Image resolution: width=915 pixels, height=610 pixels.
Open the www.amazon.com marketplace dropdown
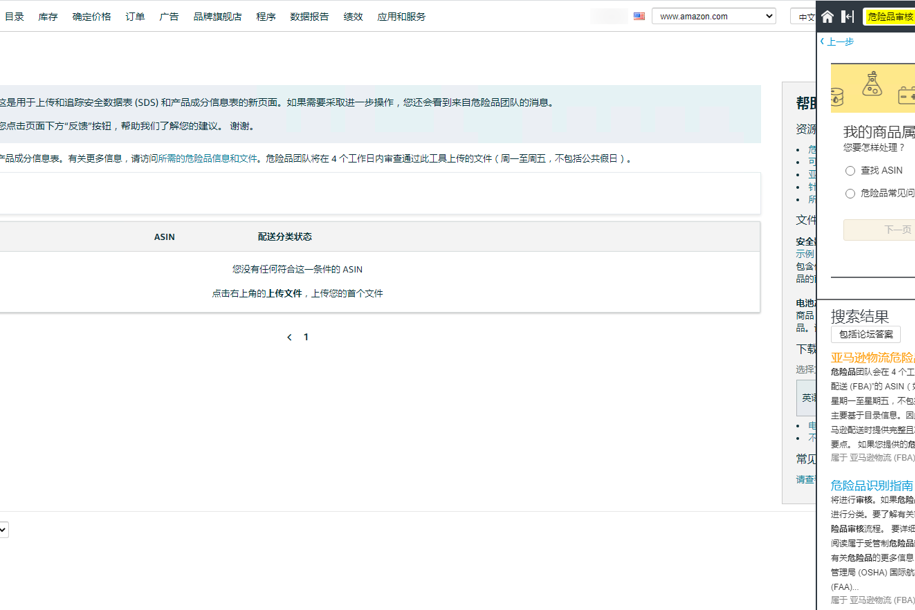coord(714,16)
